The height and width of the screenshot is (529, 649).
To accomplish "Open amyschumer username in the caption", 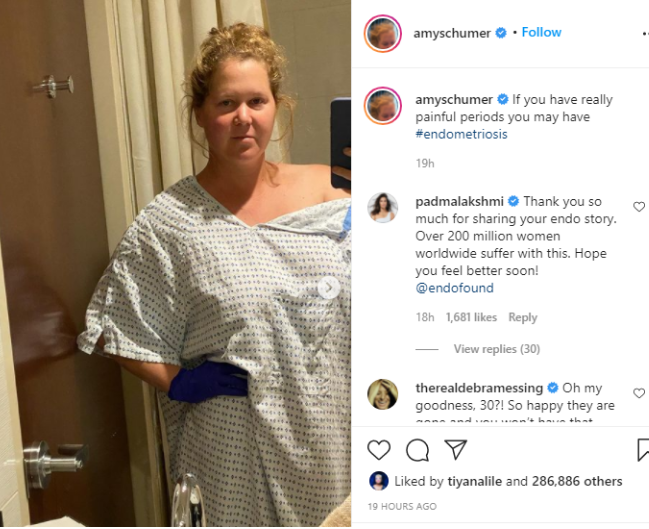I will (454, 100).
